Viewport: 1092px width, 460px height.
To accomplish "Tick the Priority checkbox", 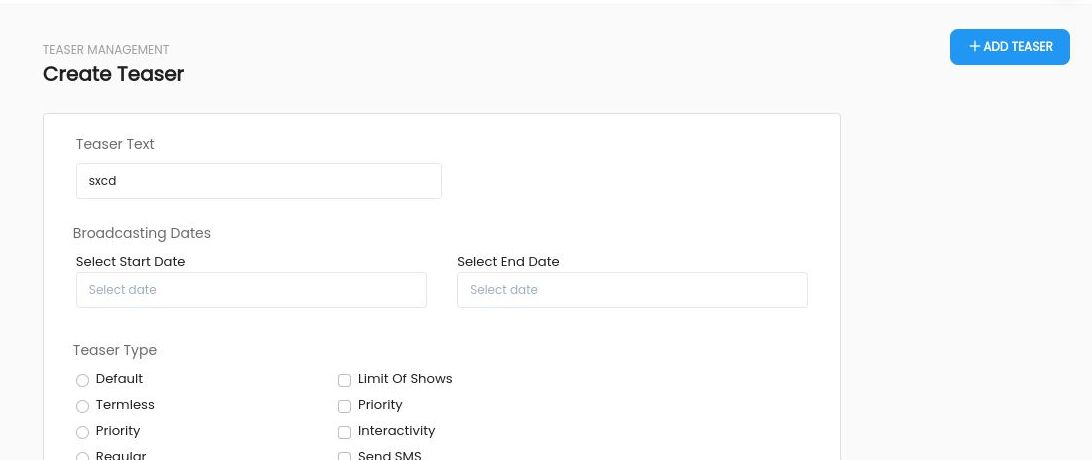I will [344, 406].
